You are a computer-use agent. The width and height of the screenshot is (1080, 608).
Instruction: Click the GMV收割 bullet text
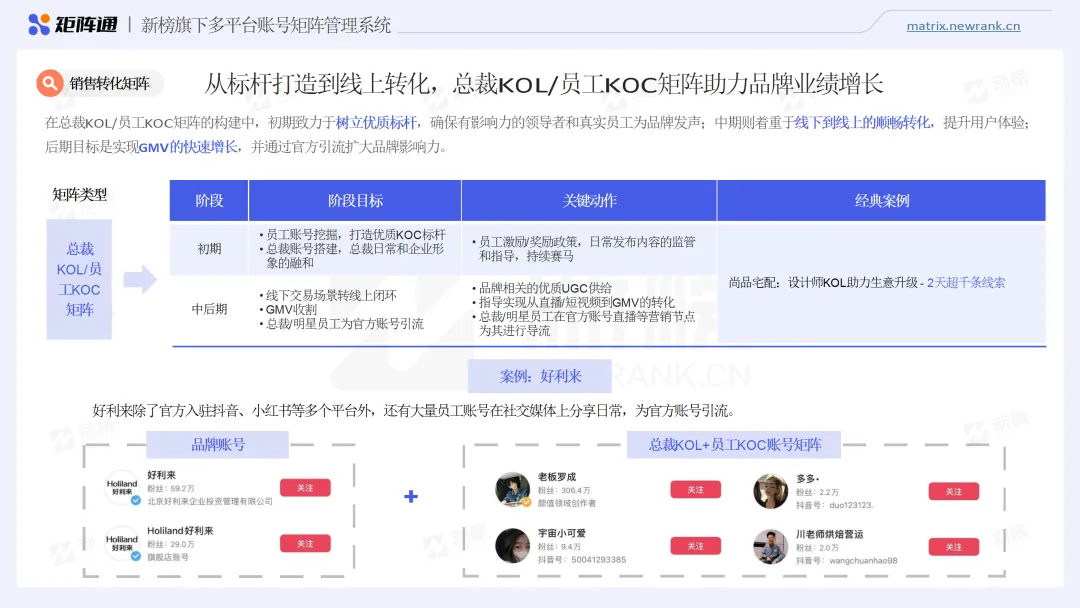[291, 309]
